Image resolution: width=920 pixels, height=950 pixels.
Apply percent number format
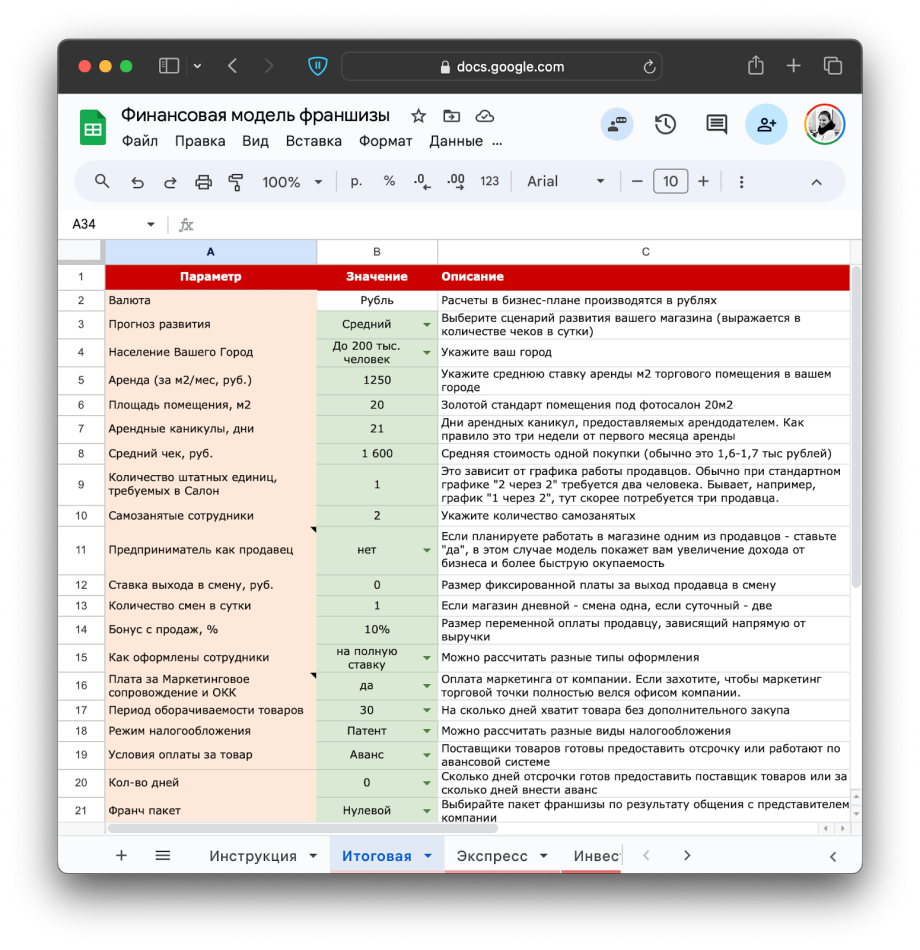click(x=389, y=181)
